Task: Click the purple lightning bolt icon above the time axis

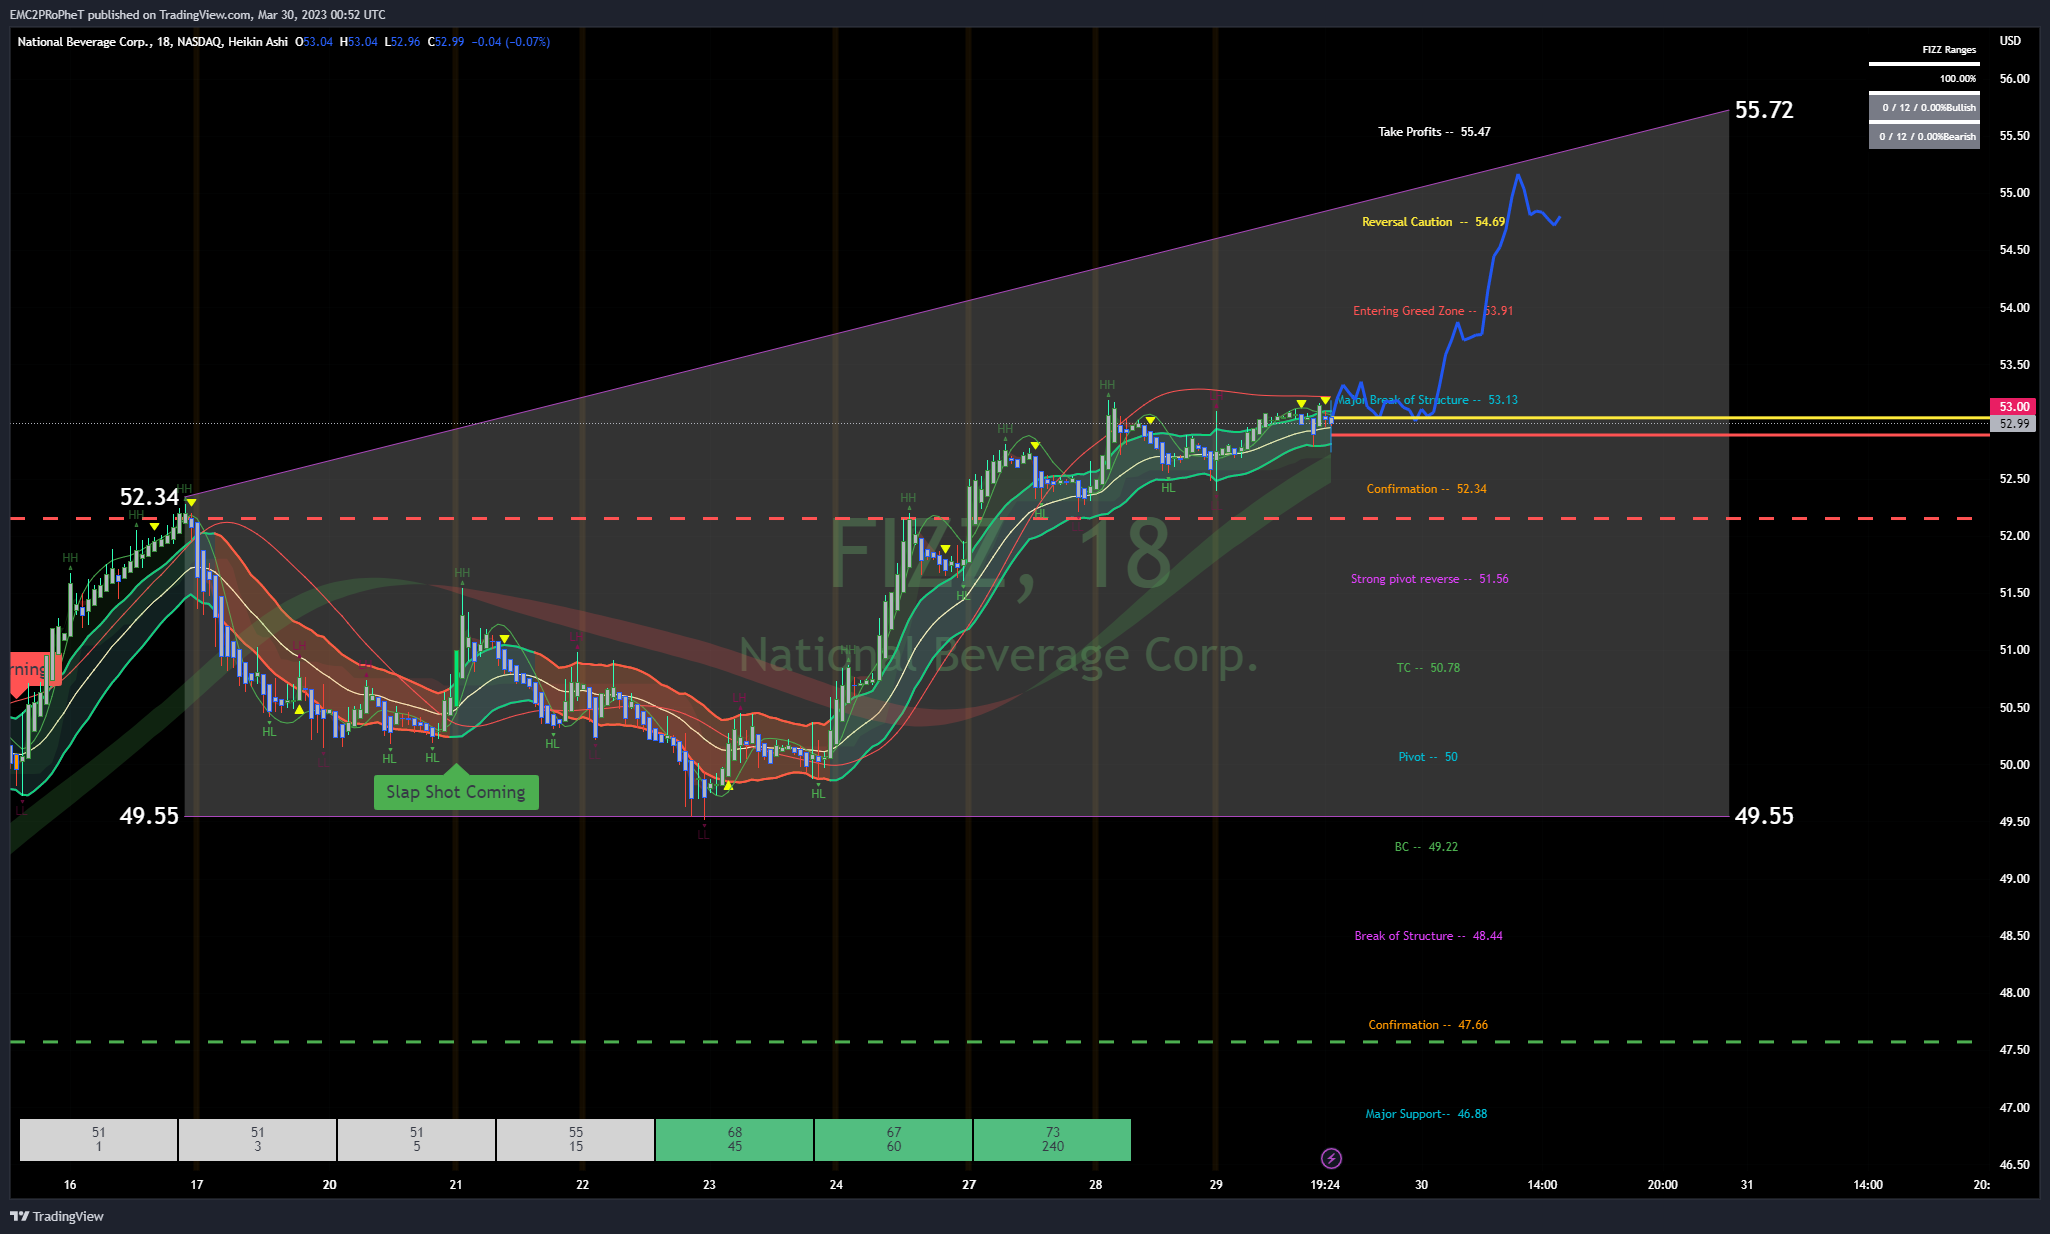Action: pos(1331,1158)
